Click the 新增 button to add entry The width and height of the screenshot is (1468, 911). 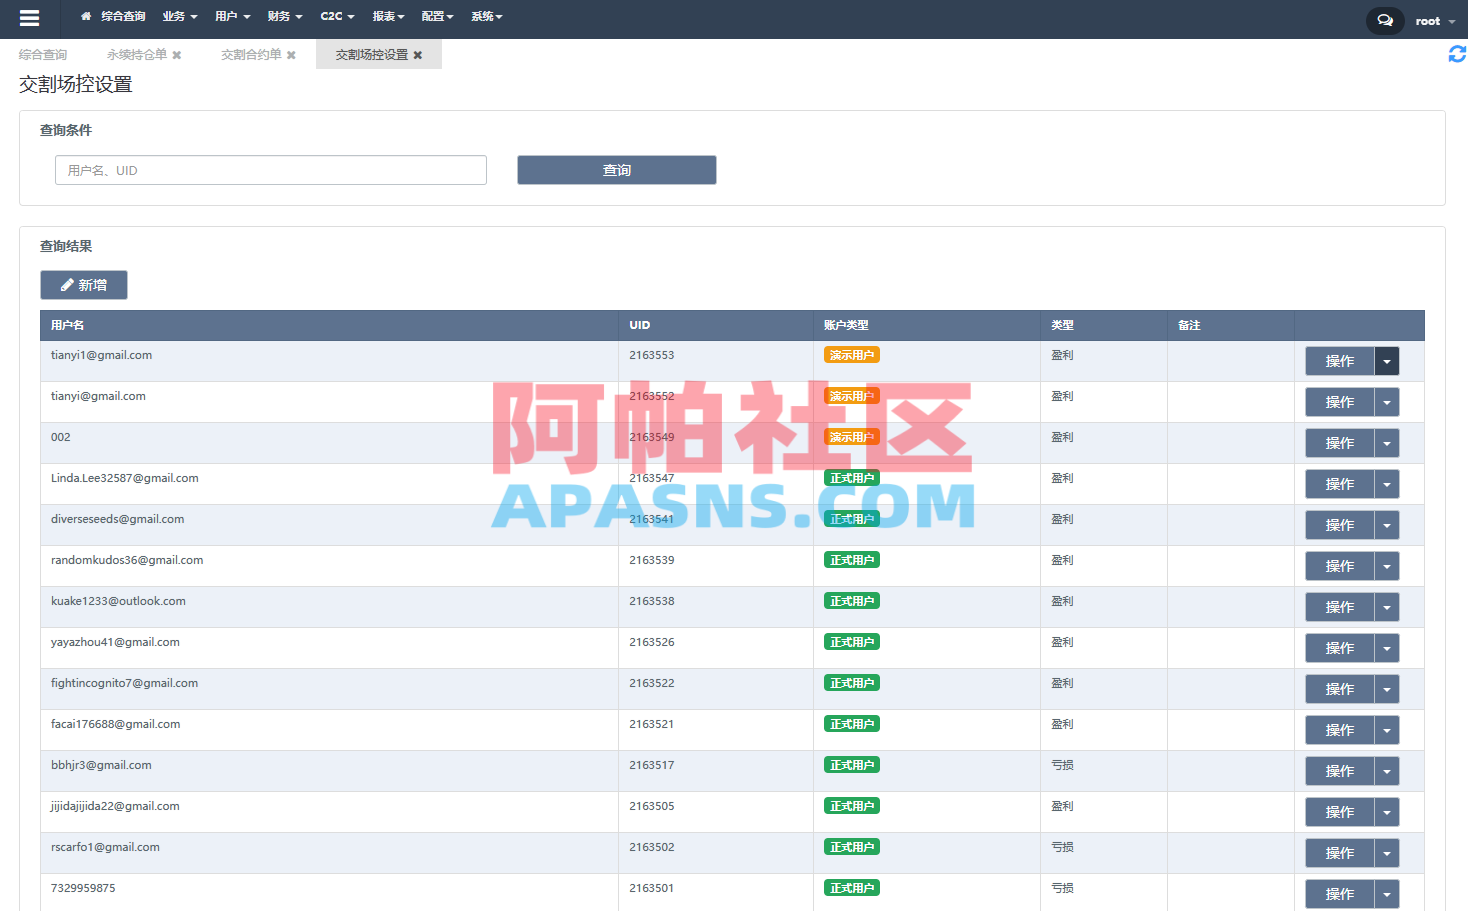point(84,285)
